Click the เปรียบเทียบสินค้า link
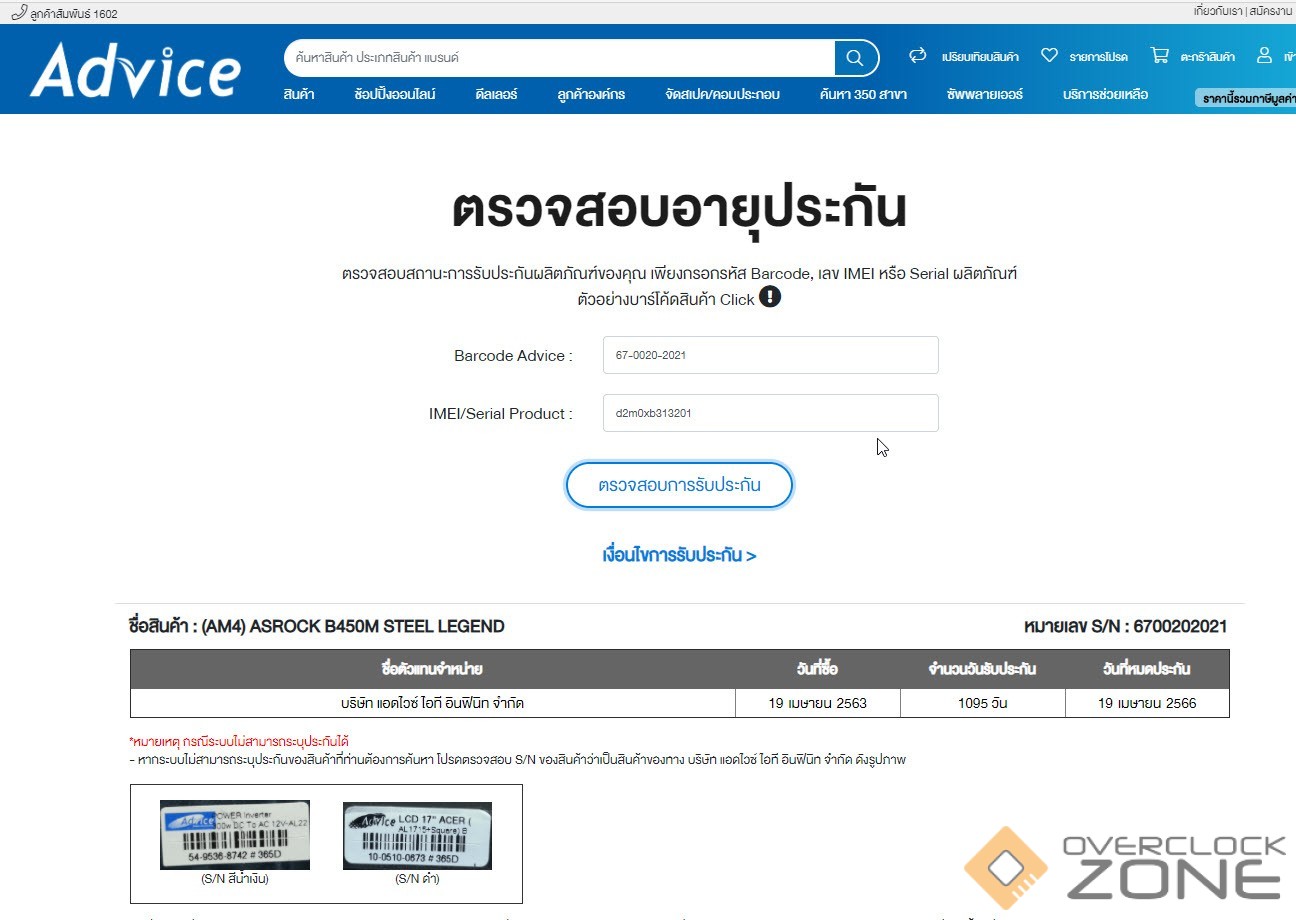Image resolution: width=1296 pixels, height=920 pixels. coord(980,57)
